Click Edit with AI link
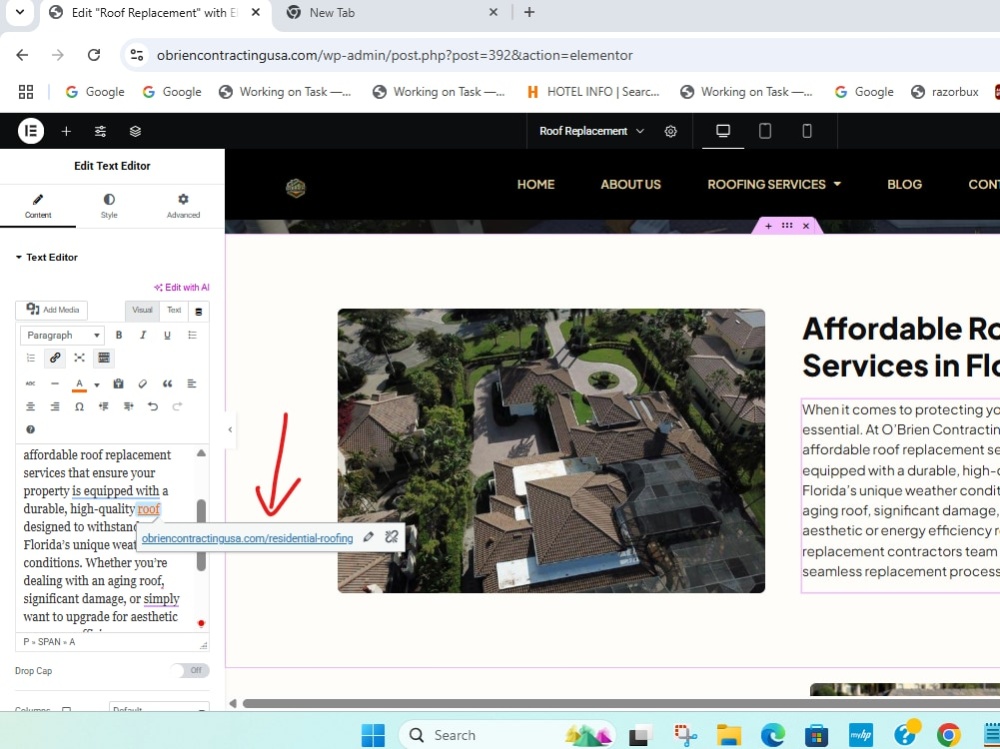 (182, 287)
